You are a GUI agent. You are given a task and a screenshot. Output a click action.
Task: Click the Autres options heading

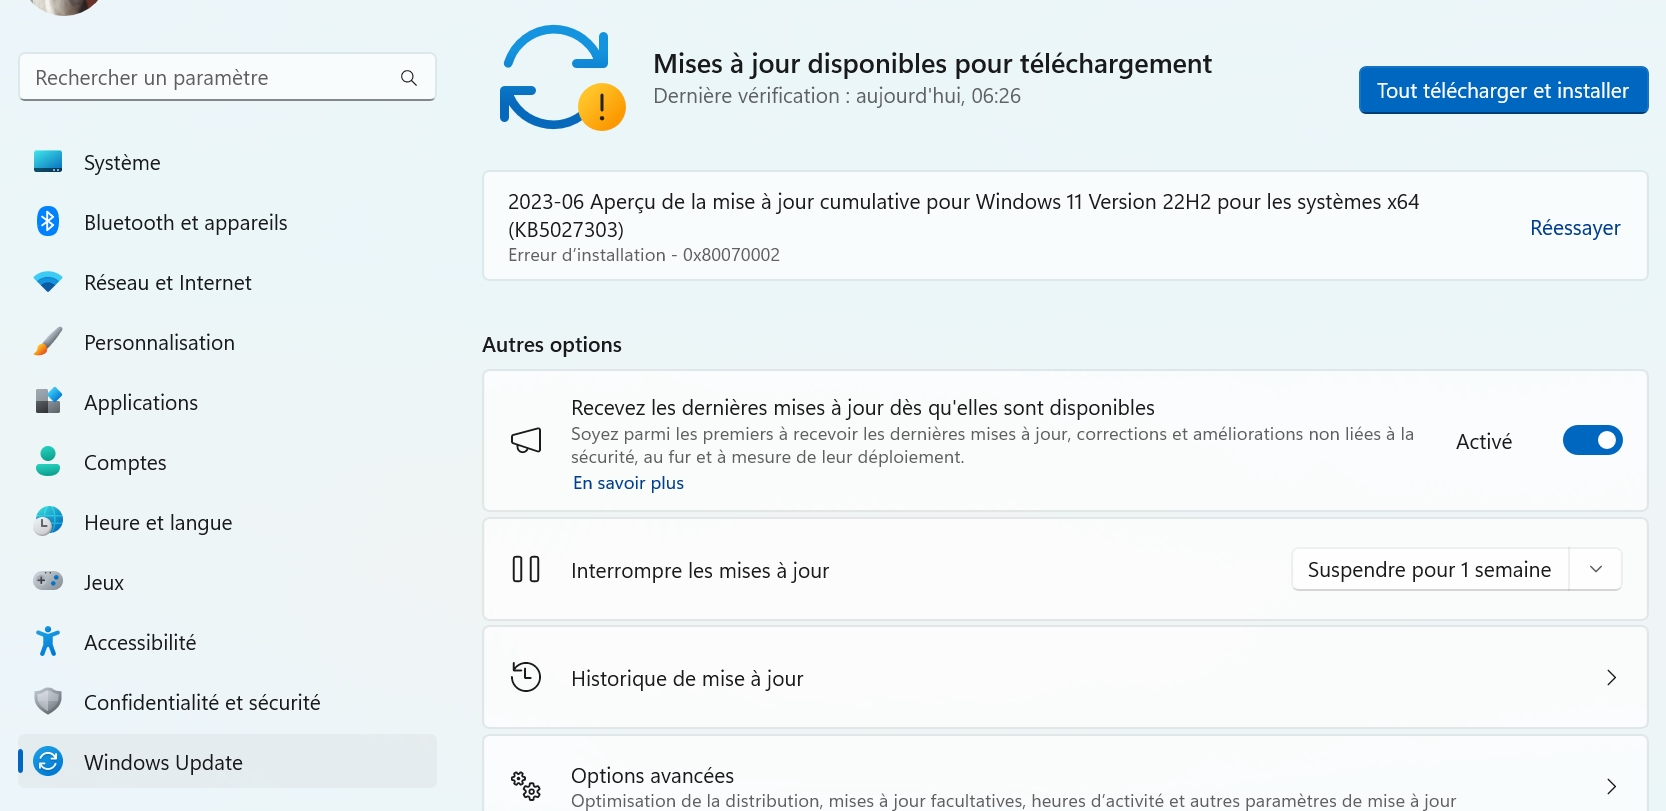pos(552,345)
